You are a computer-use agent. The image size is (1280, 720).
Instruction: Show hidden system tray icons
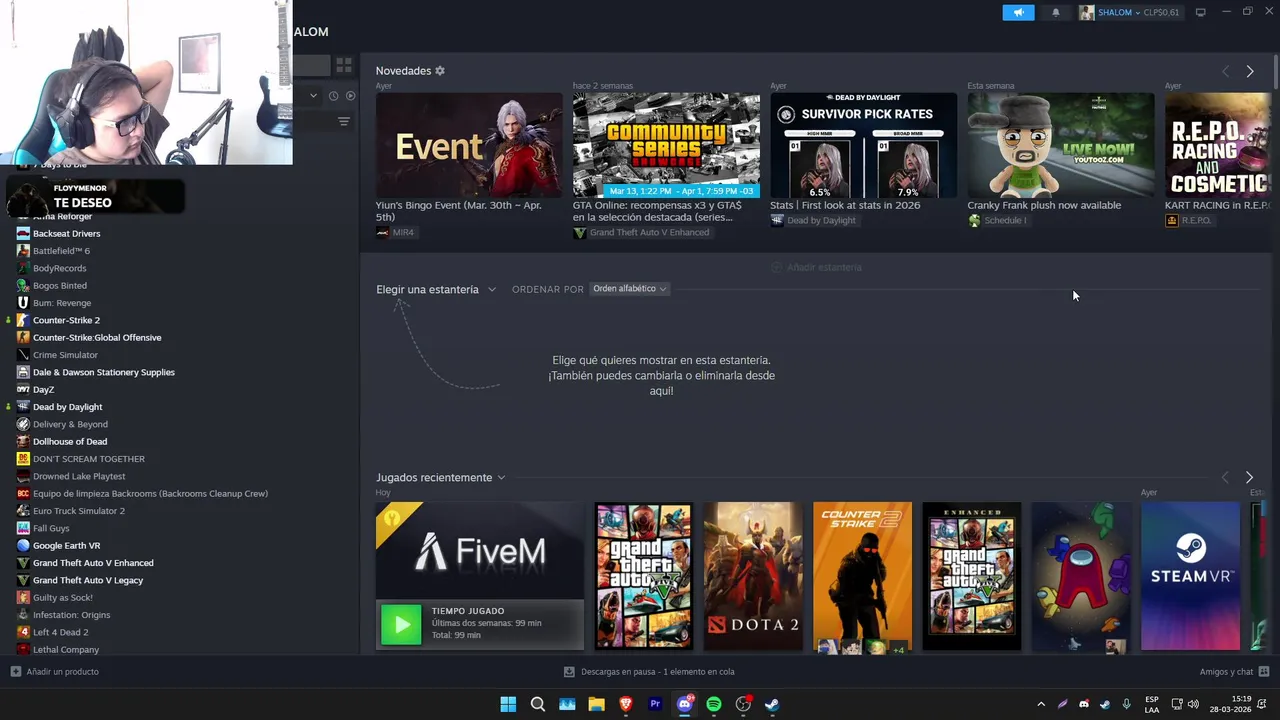tap(1041, 704)
